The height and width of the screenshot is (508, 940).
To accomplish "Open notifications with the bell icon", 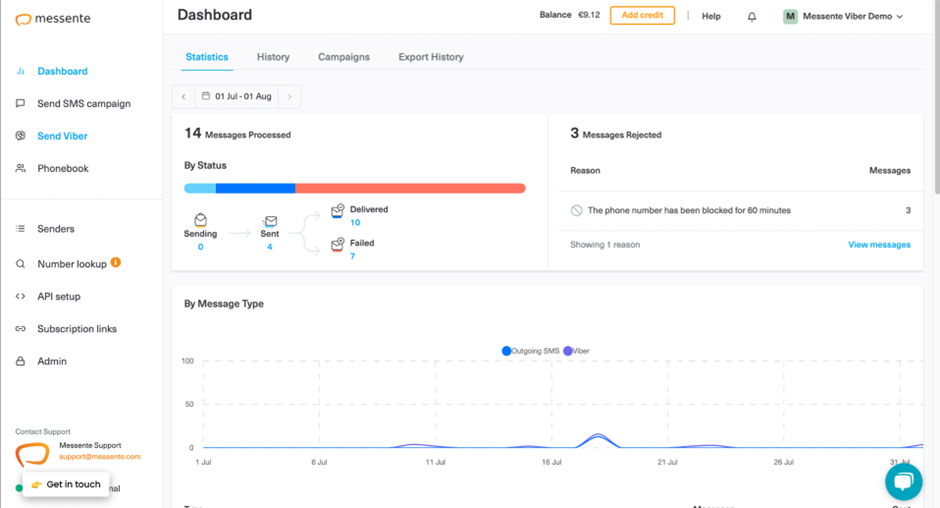I will 752,17.
